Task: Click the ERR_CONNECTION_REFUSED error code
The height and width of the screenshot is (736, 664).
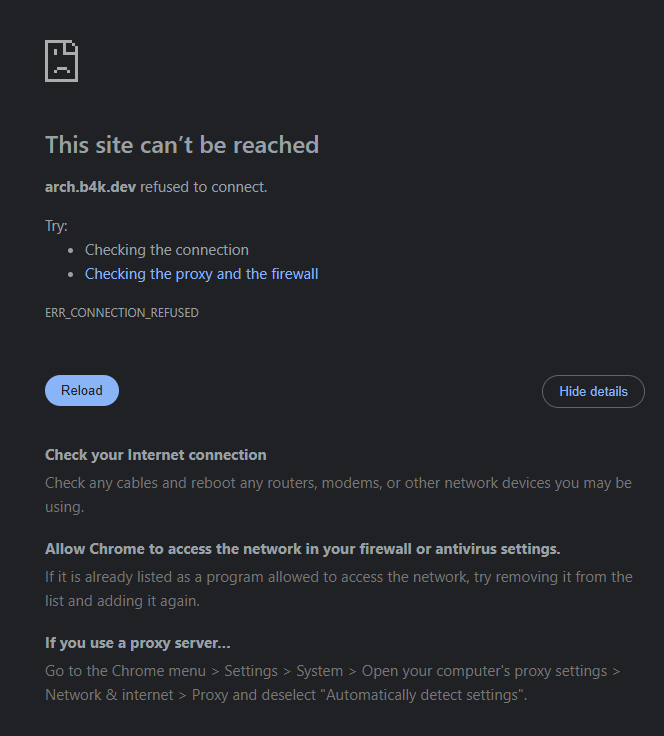Action: (x=122, y=313)
